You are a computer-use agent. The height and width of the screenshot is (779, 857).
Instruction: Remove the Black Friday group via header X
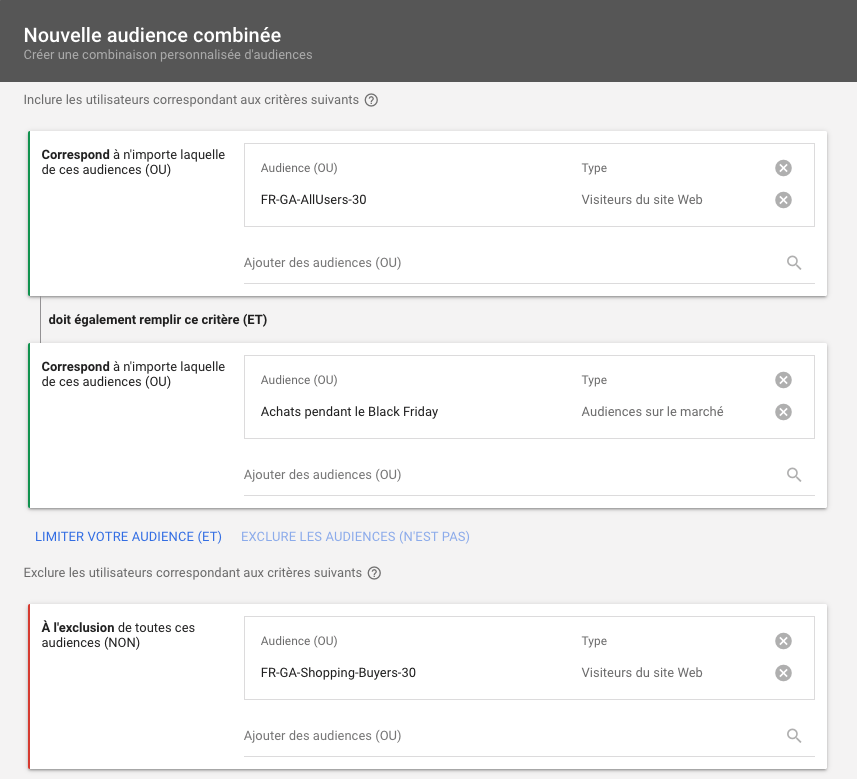tap(783, 380)
